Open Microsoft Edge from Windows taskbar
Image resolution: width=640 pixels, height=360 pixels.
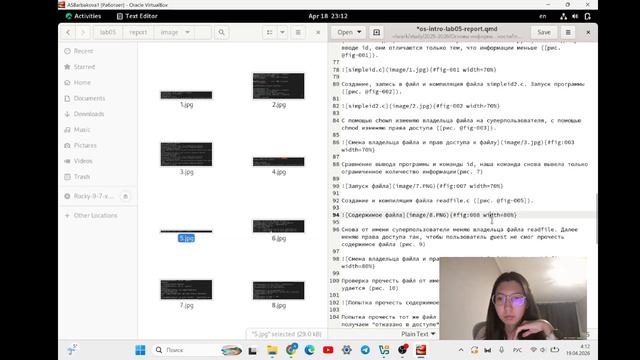(x=309, y=350)
